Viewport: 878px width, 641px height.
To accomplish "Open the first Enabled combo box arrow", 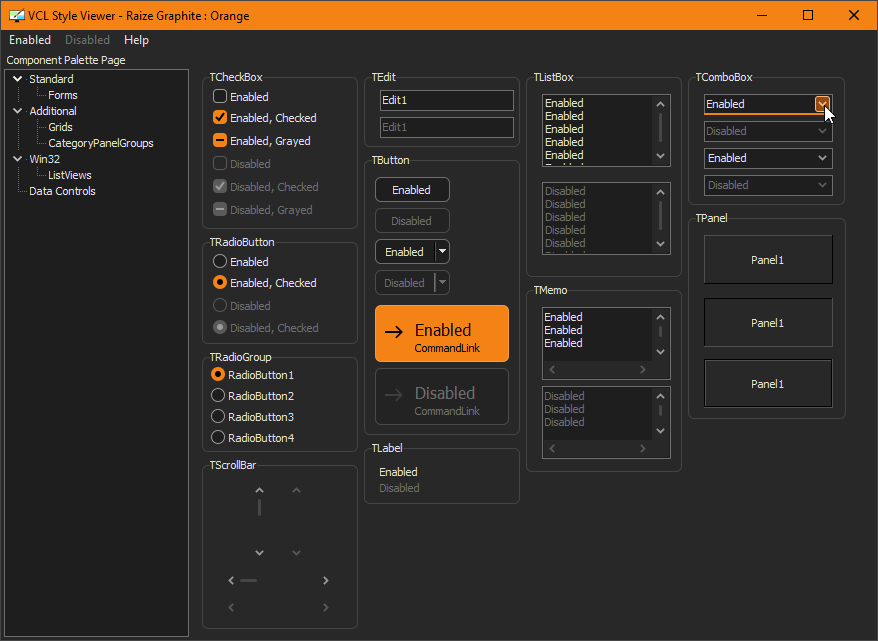I will [822, 104].
